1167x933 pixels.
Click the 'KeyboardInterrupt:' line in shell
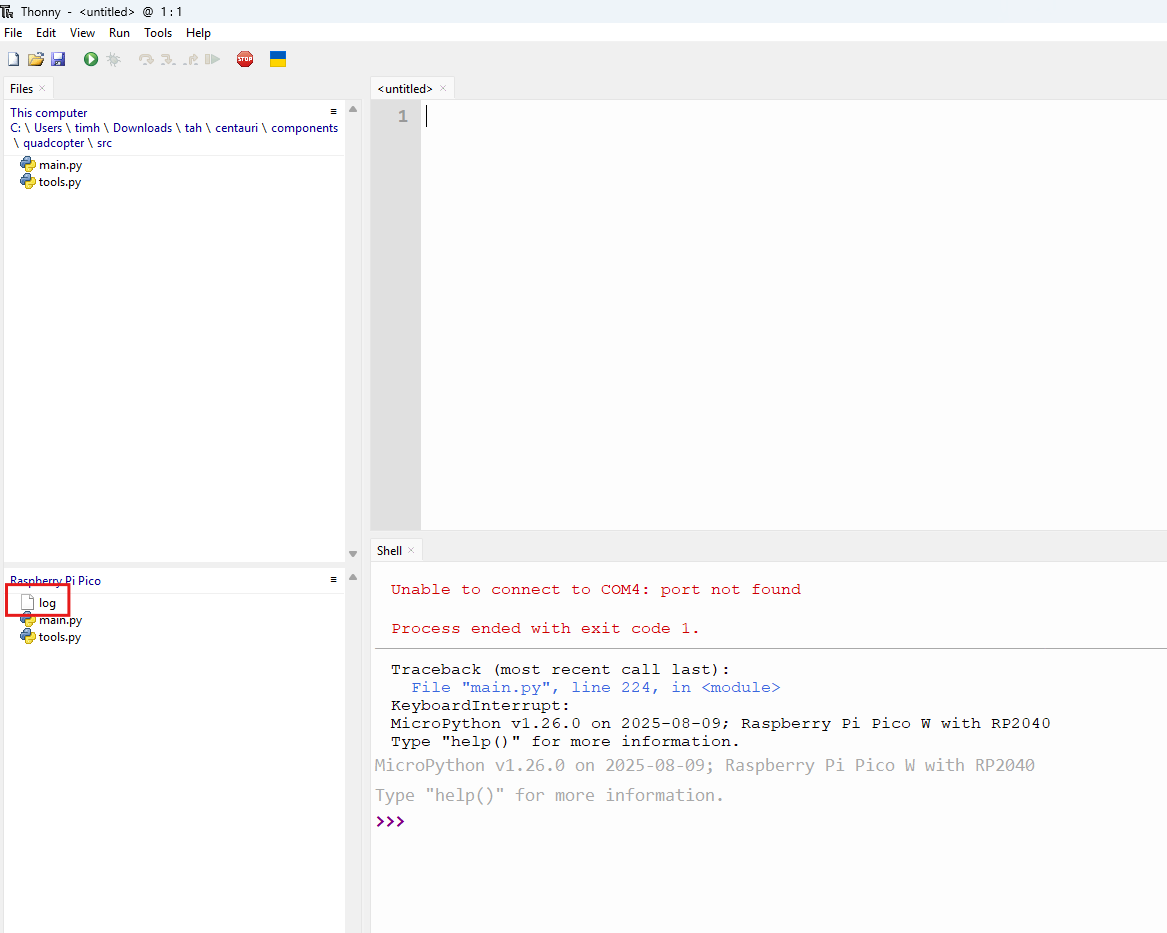pos(480,705)
